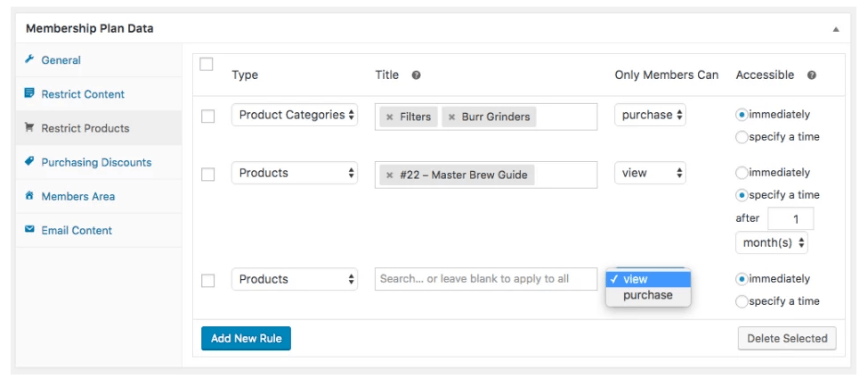Select immediately for the last Products rule
Viewport: 866px width, 385px height.
[x=742, y=279]
